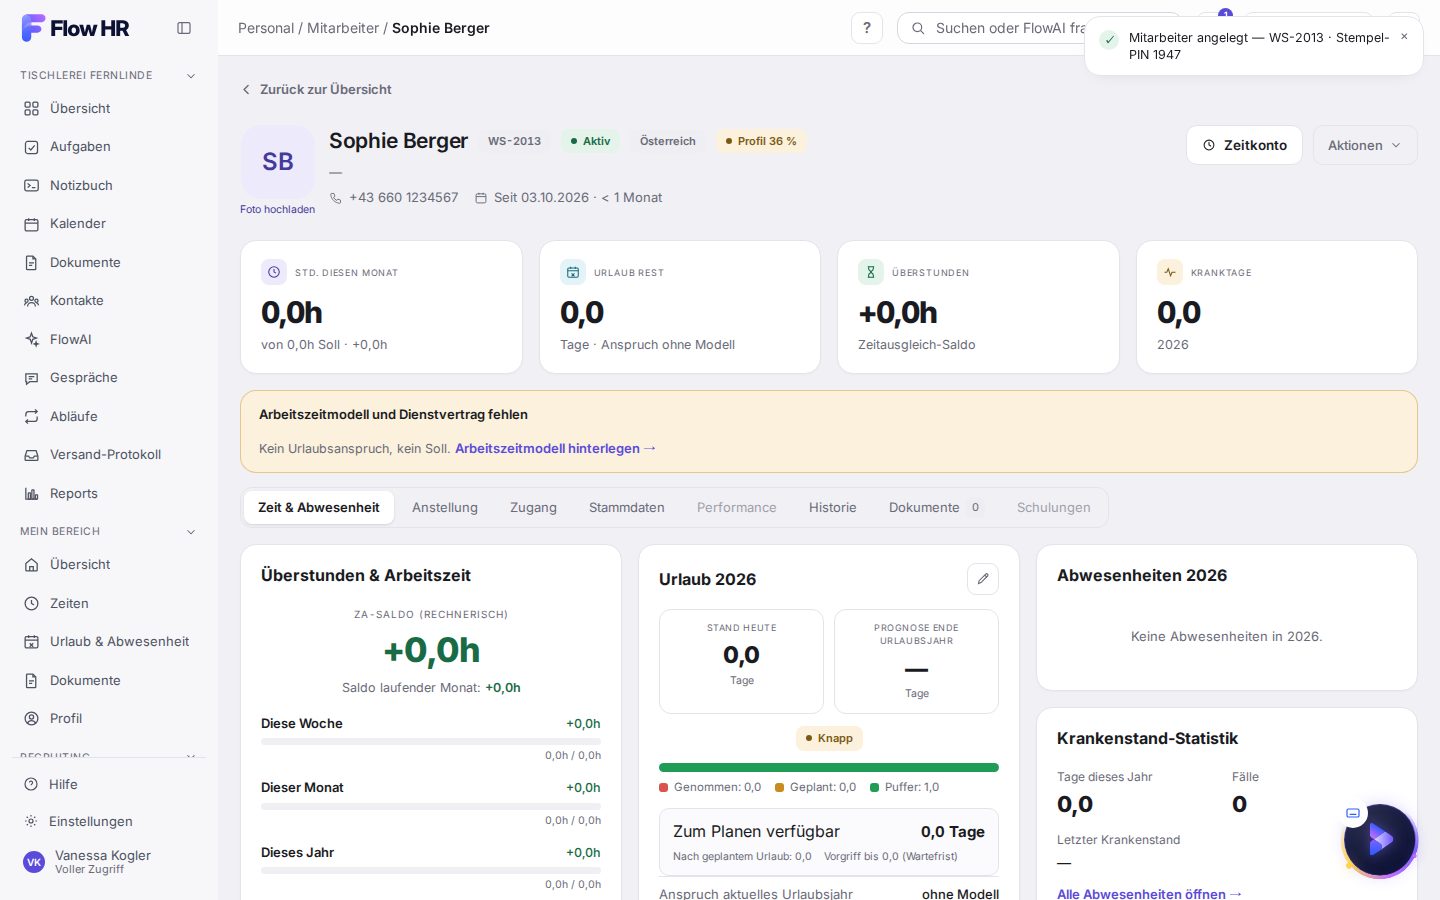The width and height of the screenshot is (1440, 900).
Task: Go to Kontakte in the sidebar
Action: click(109, 301)
